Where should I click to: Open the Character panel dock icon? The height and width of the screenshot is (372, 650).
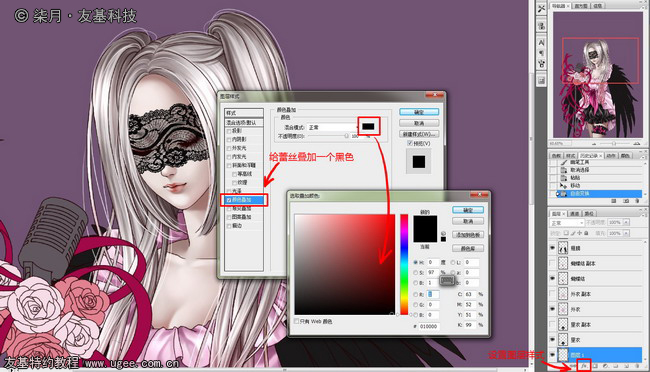541,42
